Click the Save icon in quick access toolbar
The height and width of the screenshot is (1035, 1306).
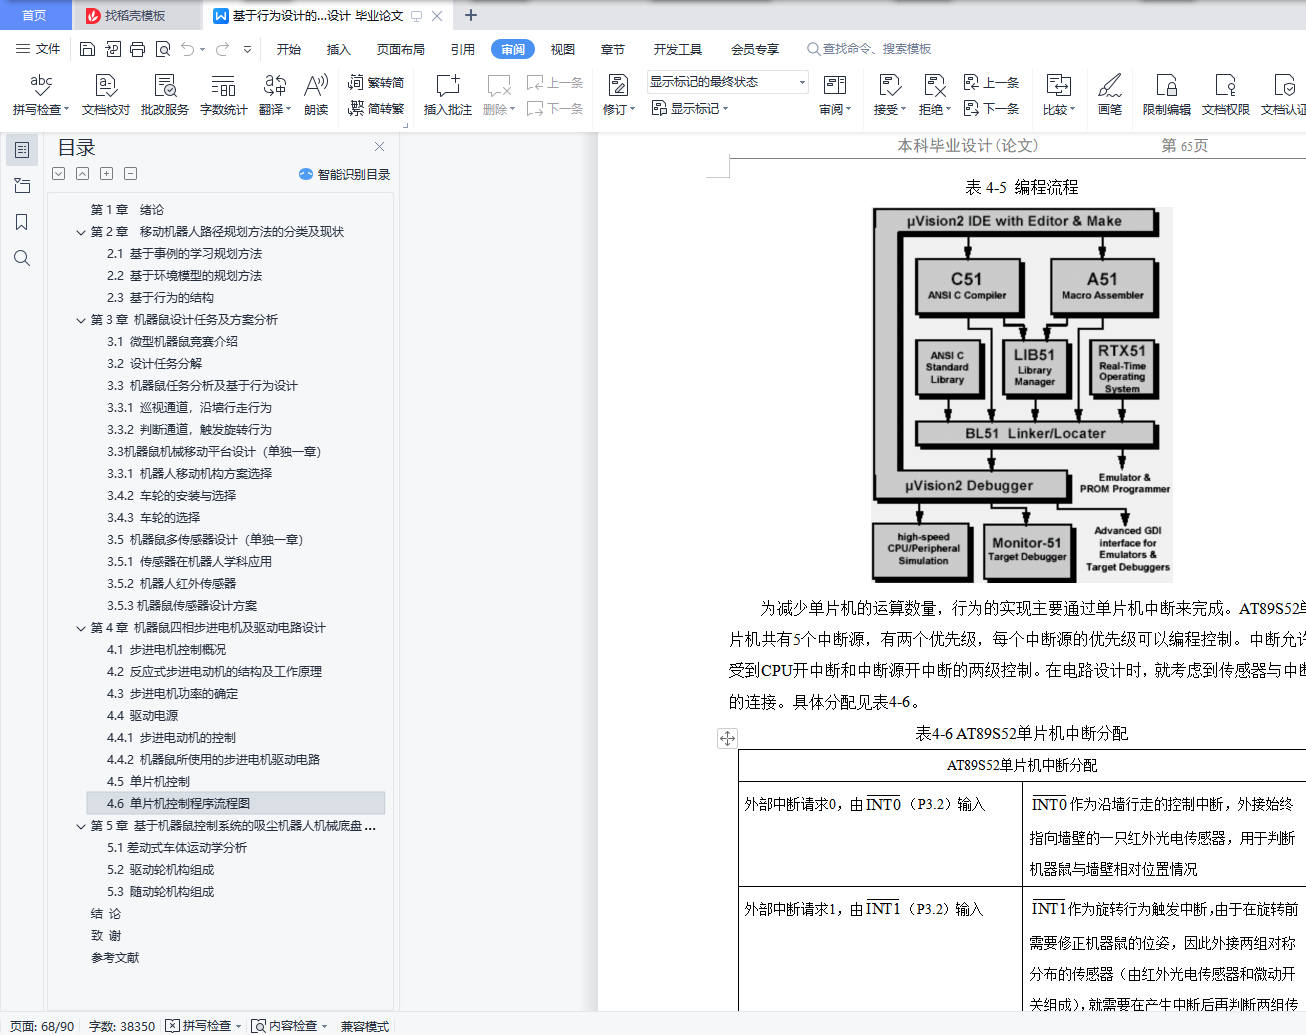pyautogui.click(x=87, y=49)
